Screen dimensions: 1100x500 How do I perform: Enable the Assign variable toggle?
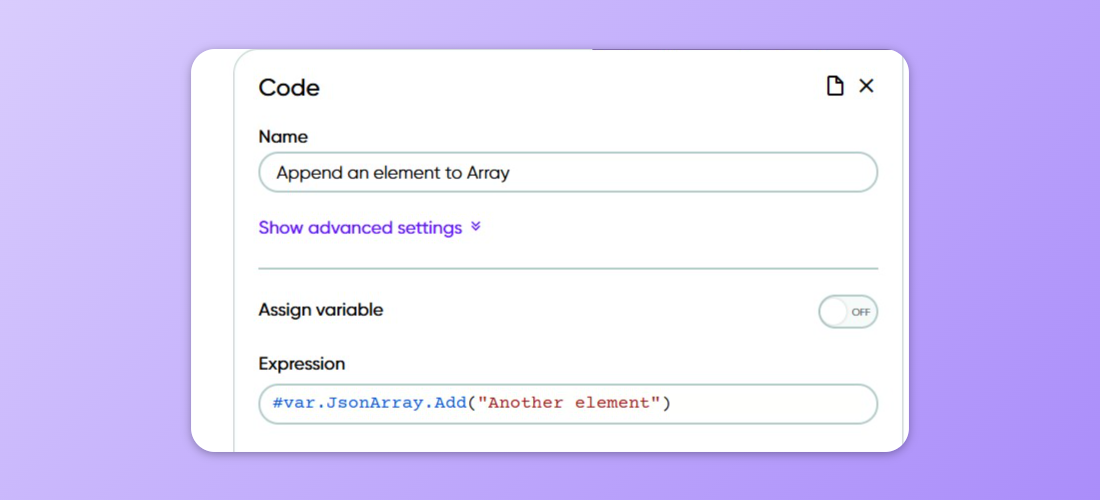coord(848,312)
